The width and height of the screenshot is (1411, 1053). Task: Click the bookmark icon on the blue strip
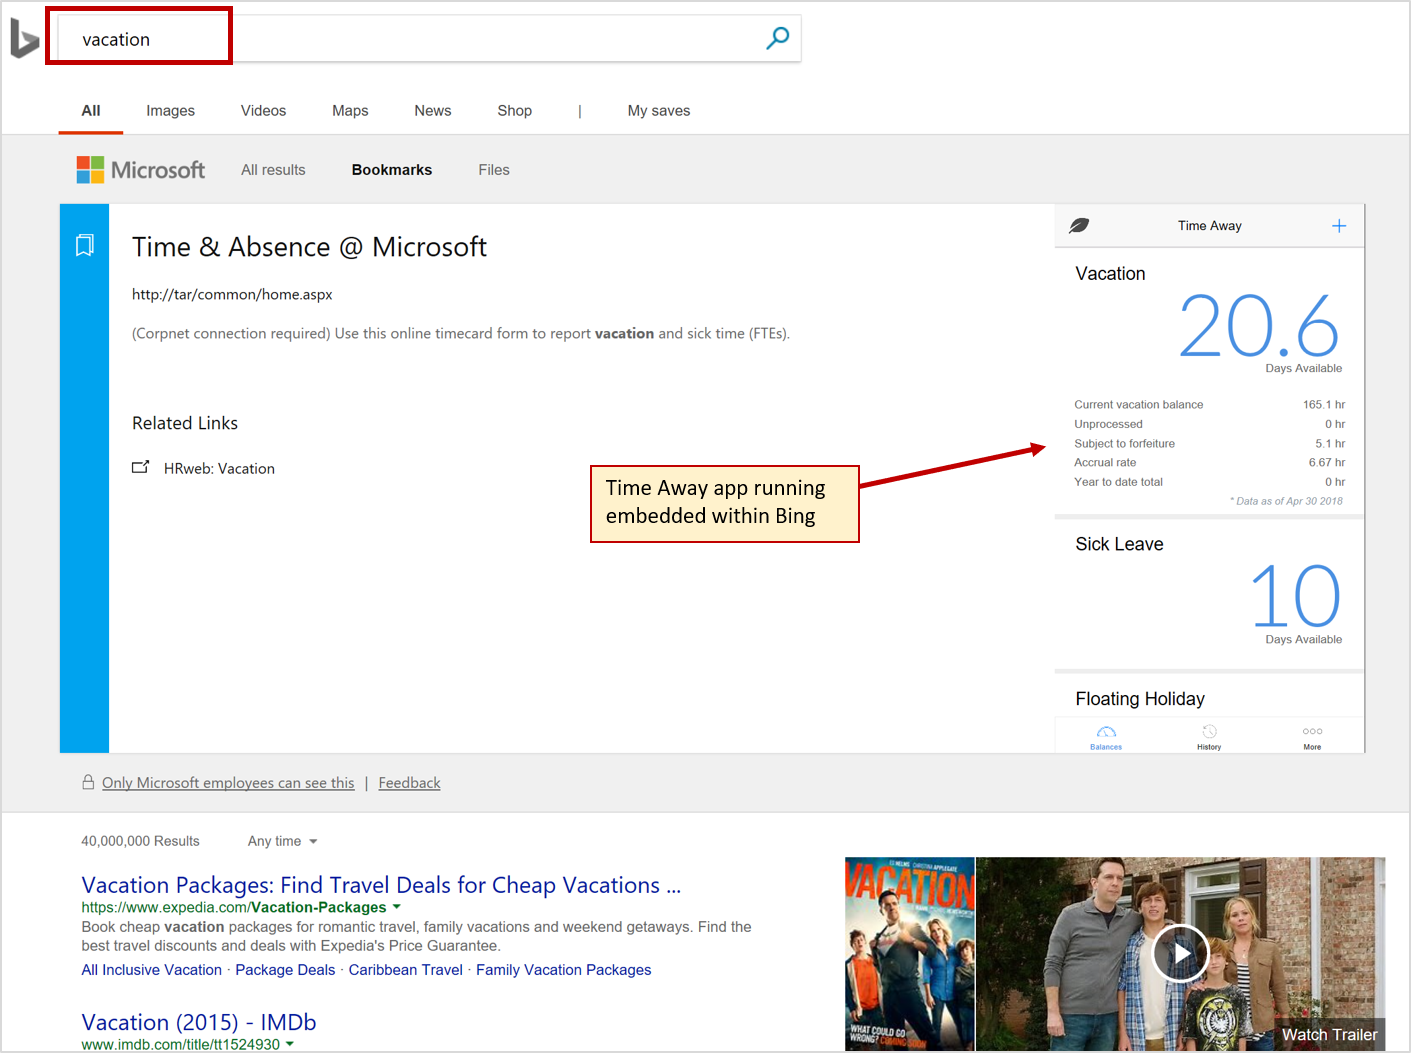(84, 244)
